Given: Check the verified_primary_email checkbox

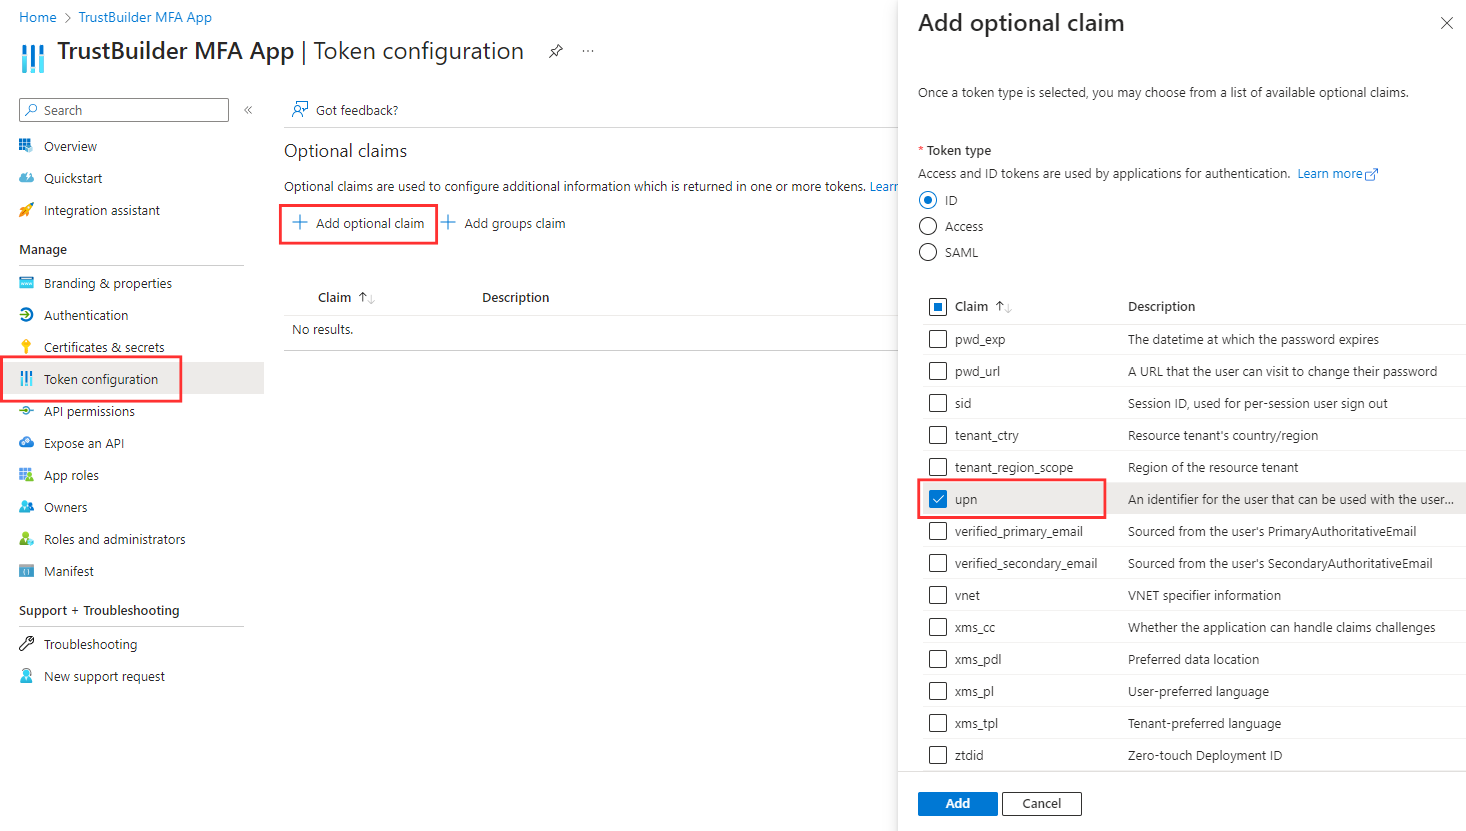Looking at the screenshot, I should [938, 531].
